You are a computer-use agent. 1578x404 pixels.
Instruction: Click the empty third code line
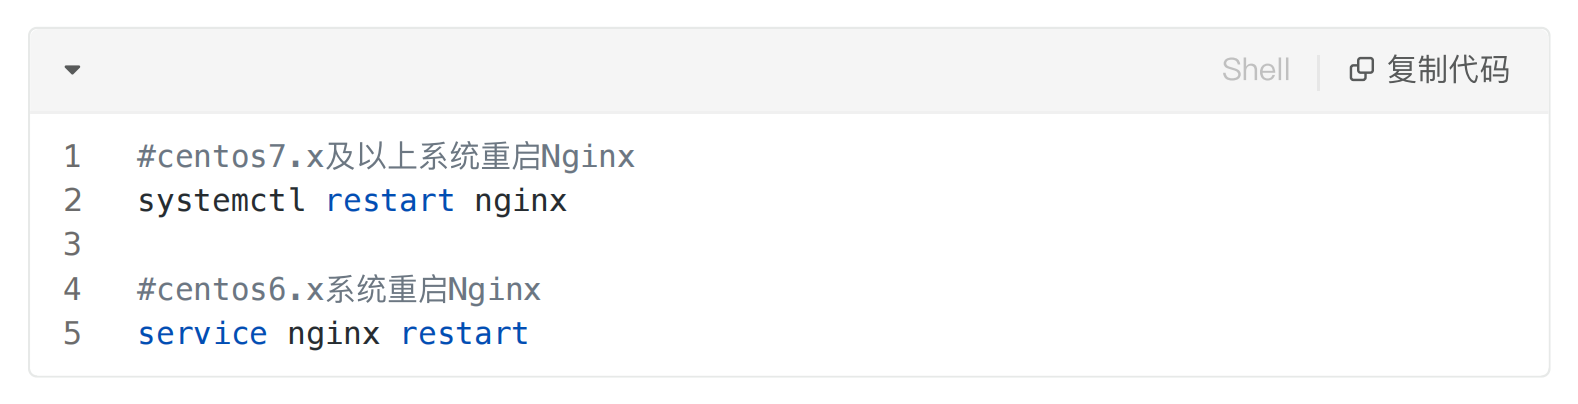pos(840,244)
